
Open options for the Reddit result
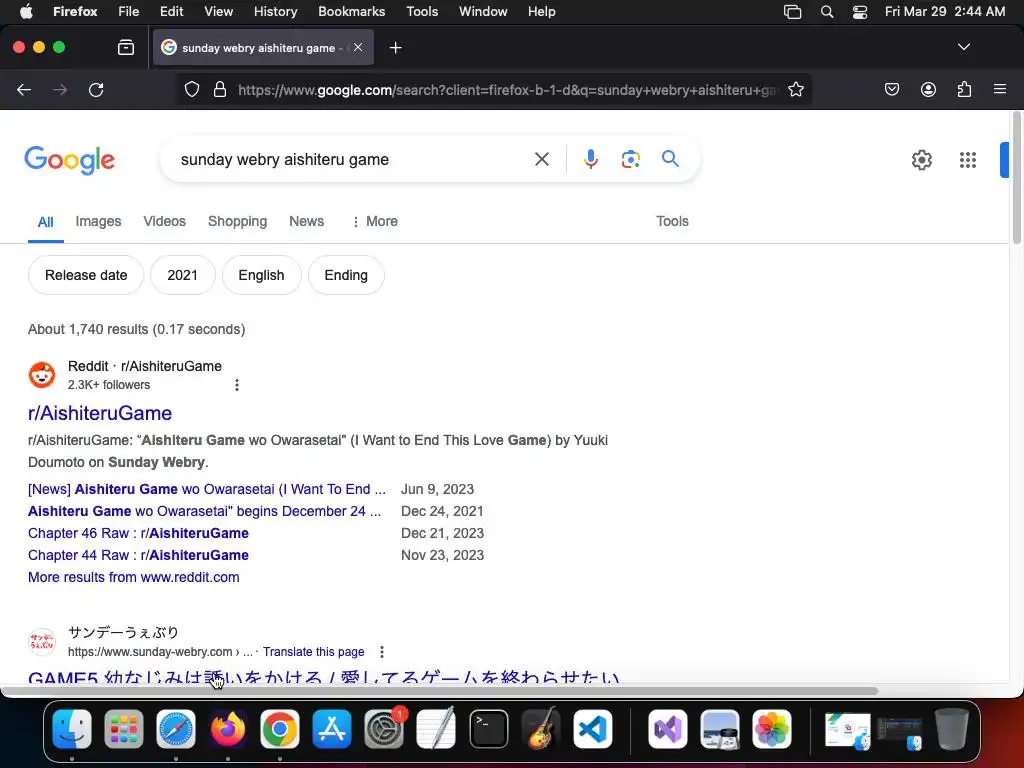coord(236,385)
